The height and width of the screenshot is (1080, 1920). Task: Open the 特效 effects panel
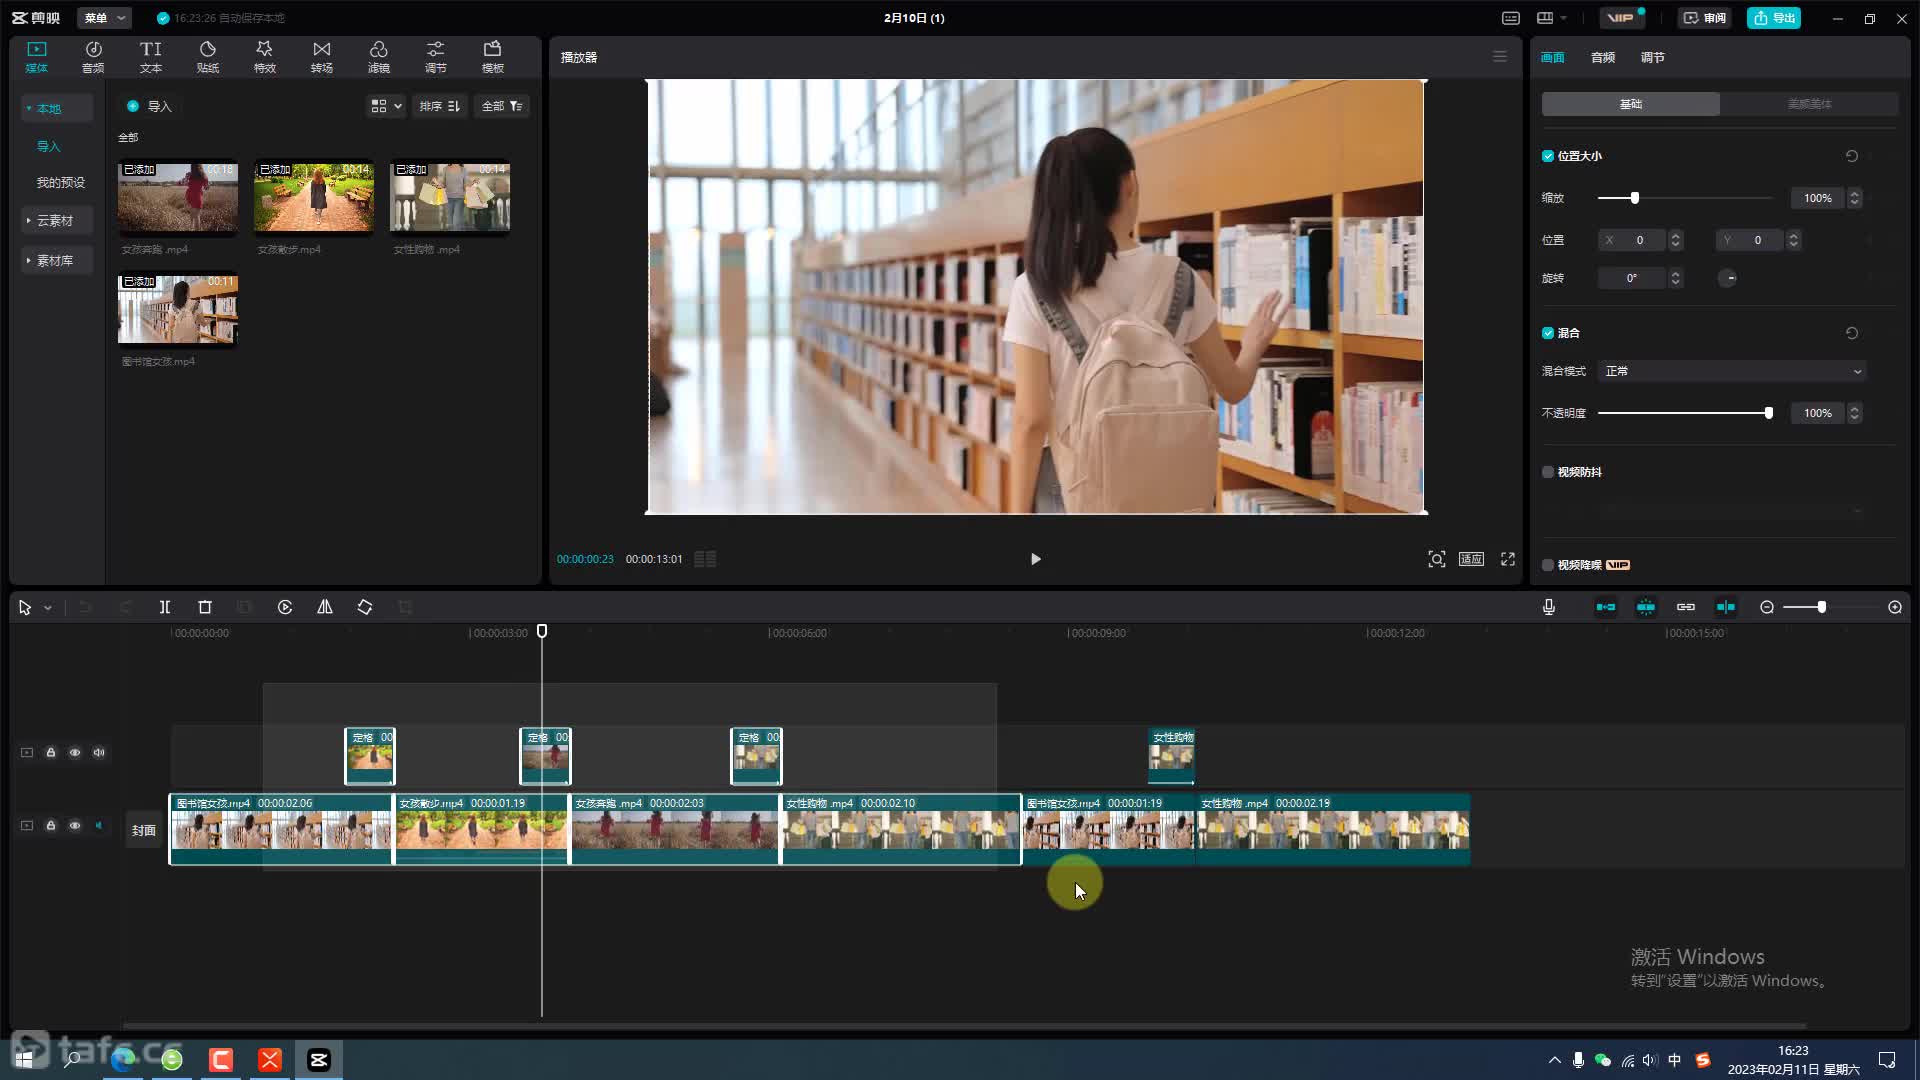tap(264, 57)
